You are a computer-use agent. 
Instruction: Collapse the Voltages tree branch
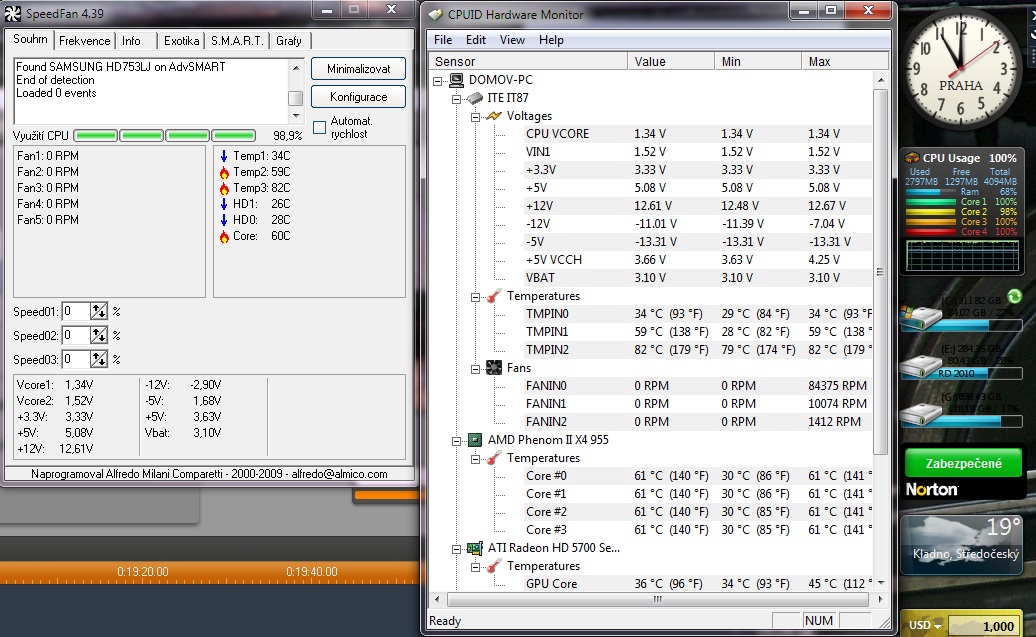[476, 116]
